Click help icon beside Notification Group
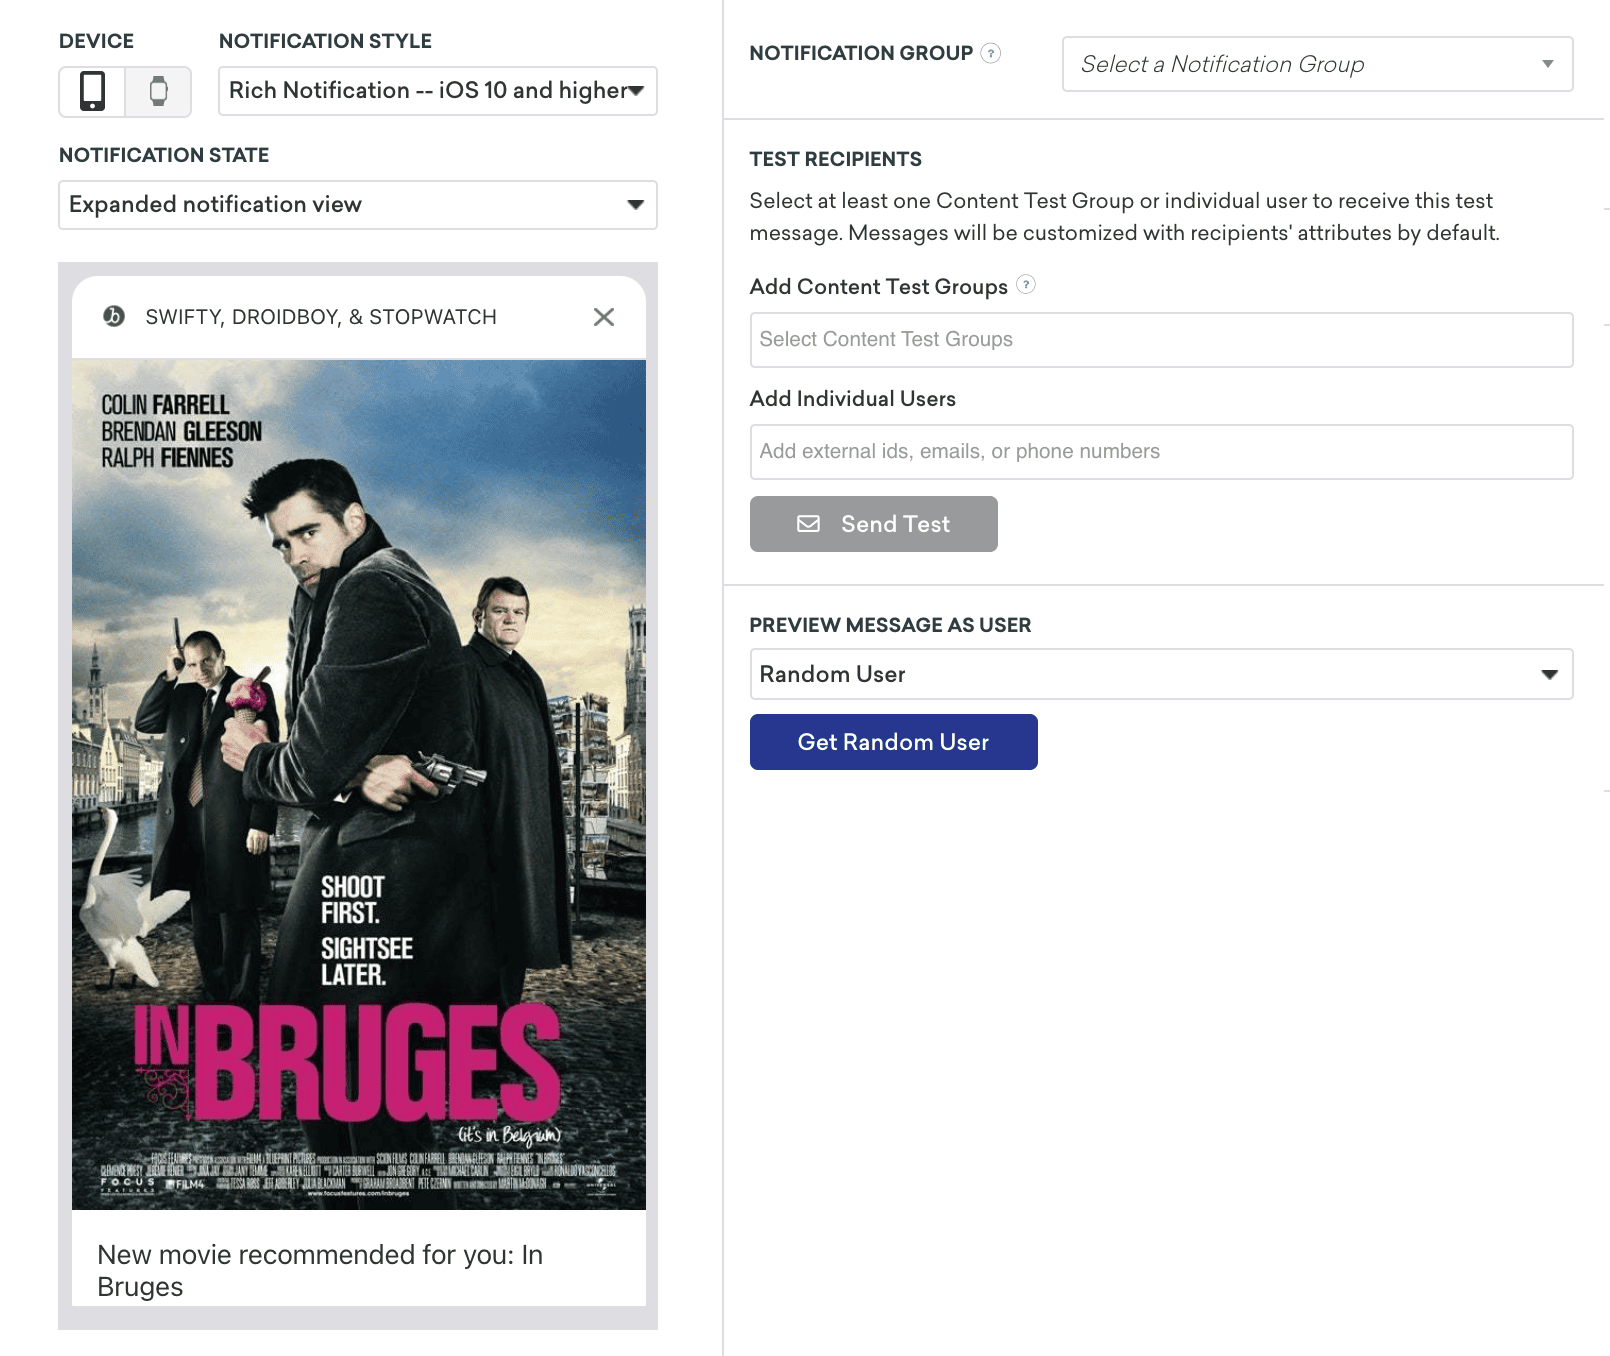1610x1356 pixels. coord(990,53)
